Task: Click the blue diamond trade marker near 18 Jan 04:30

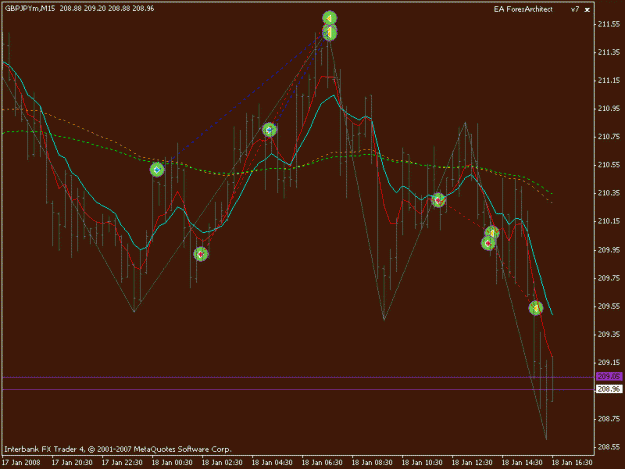Action: coord(269,130)
